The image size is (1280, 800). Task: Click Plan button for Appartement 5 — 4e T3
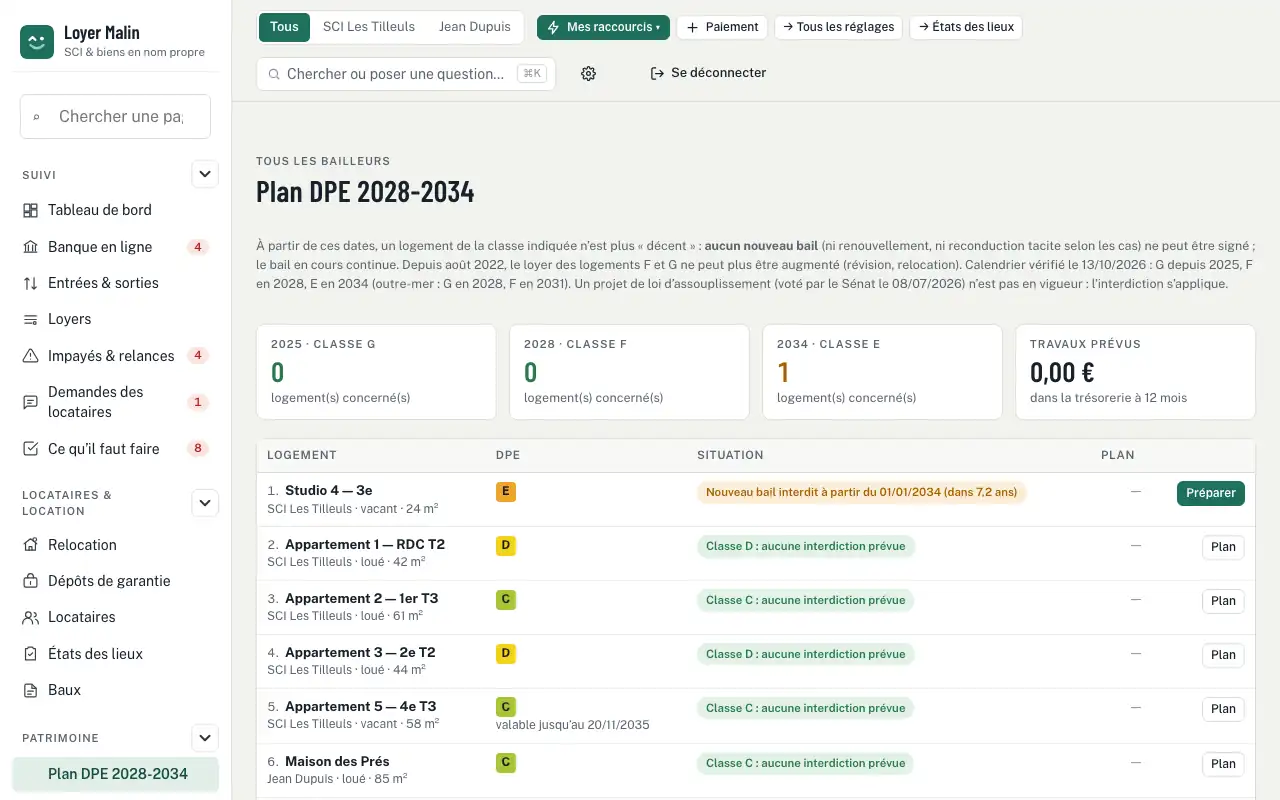coord(1223,709)
